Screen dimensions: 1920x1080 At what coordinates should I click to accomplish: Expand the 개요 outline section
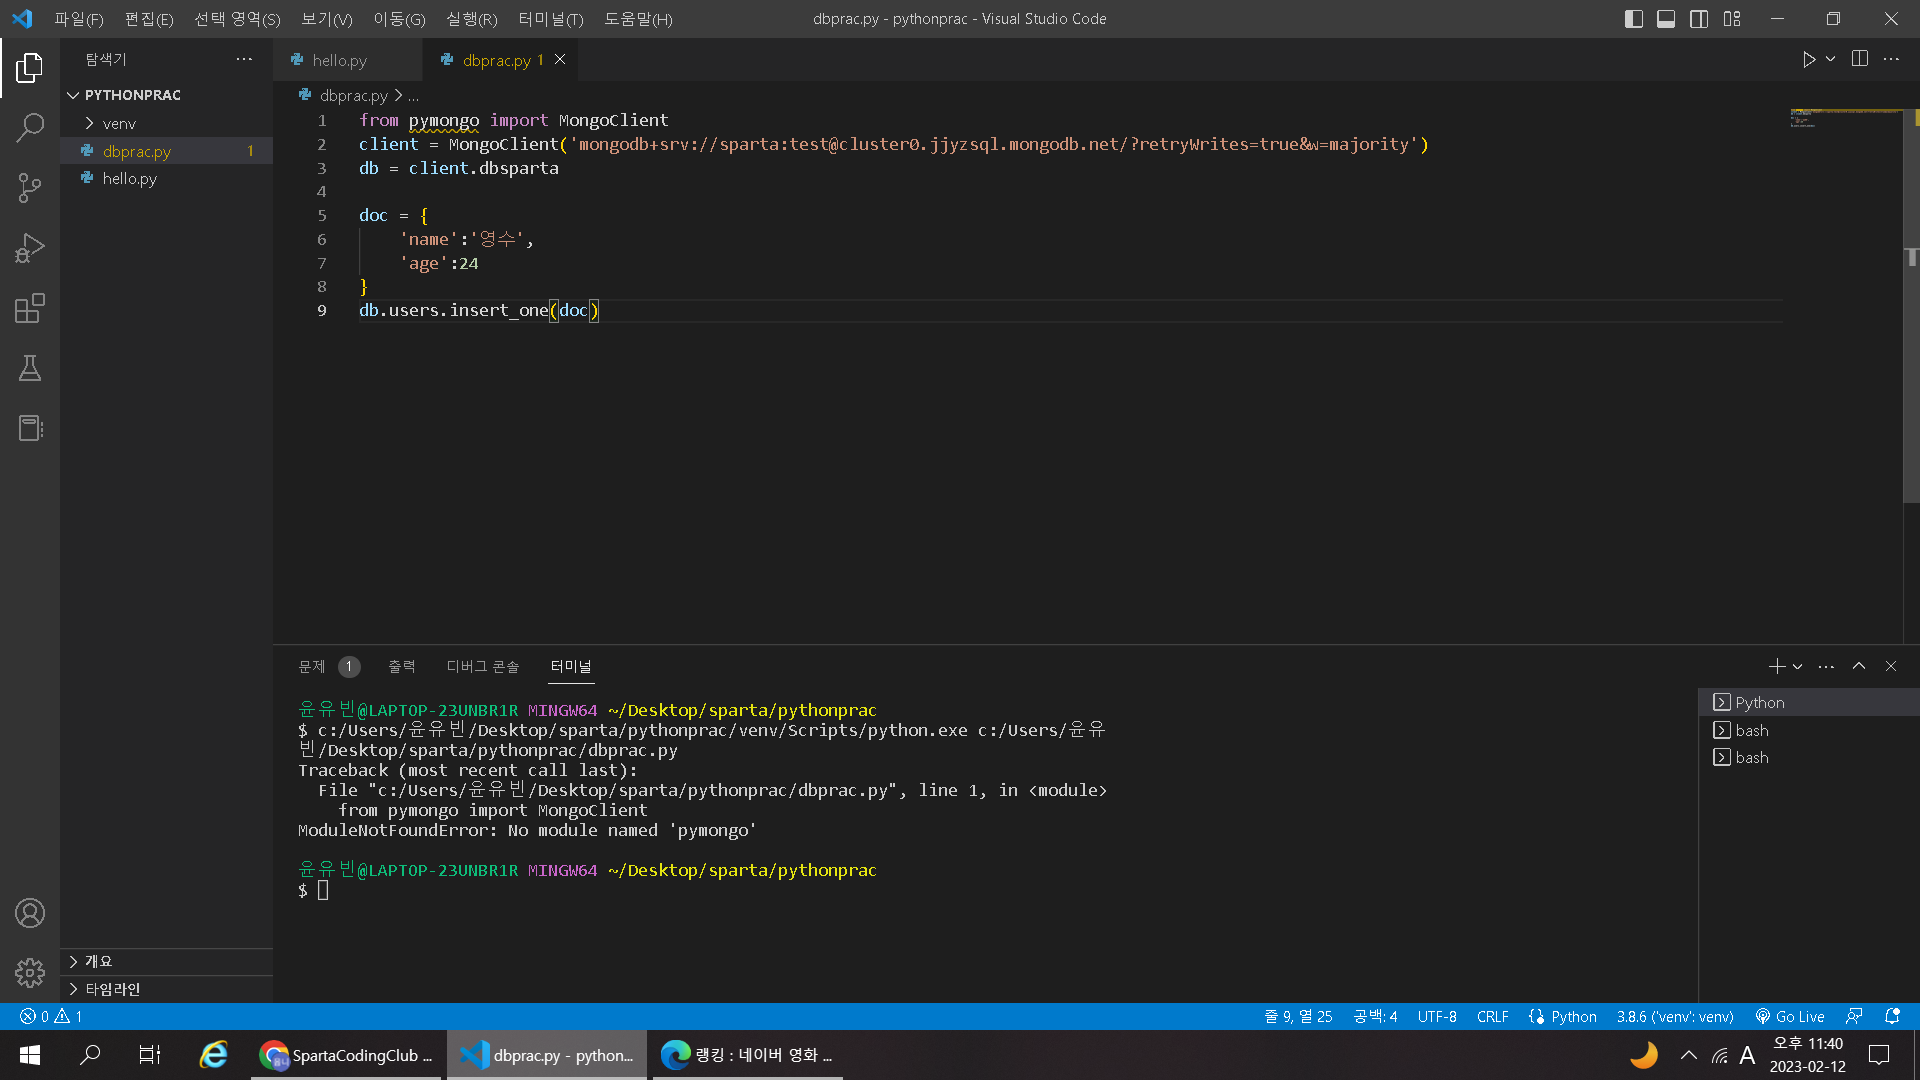tap(98, 962)
